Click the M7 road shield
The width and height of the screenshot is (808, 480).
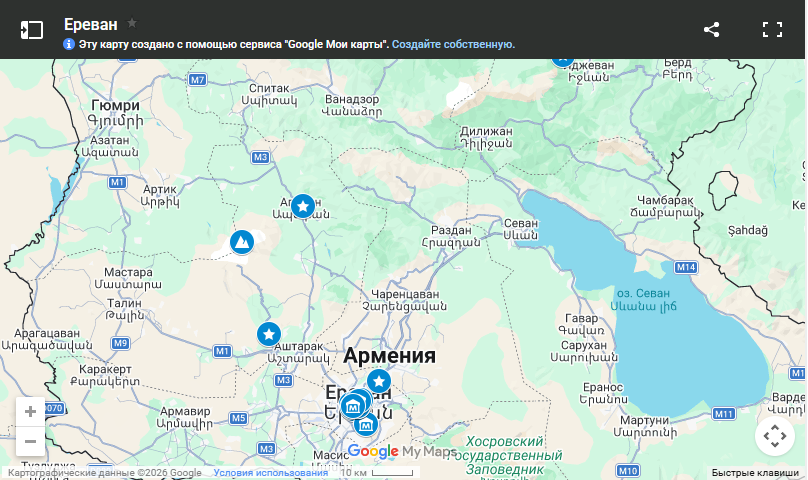197,80
